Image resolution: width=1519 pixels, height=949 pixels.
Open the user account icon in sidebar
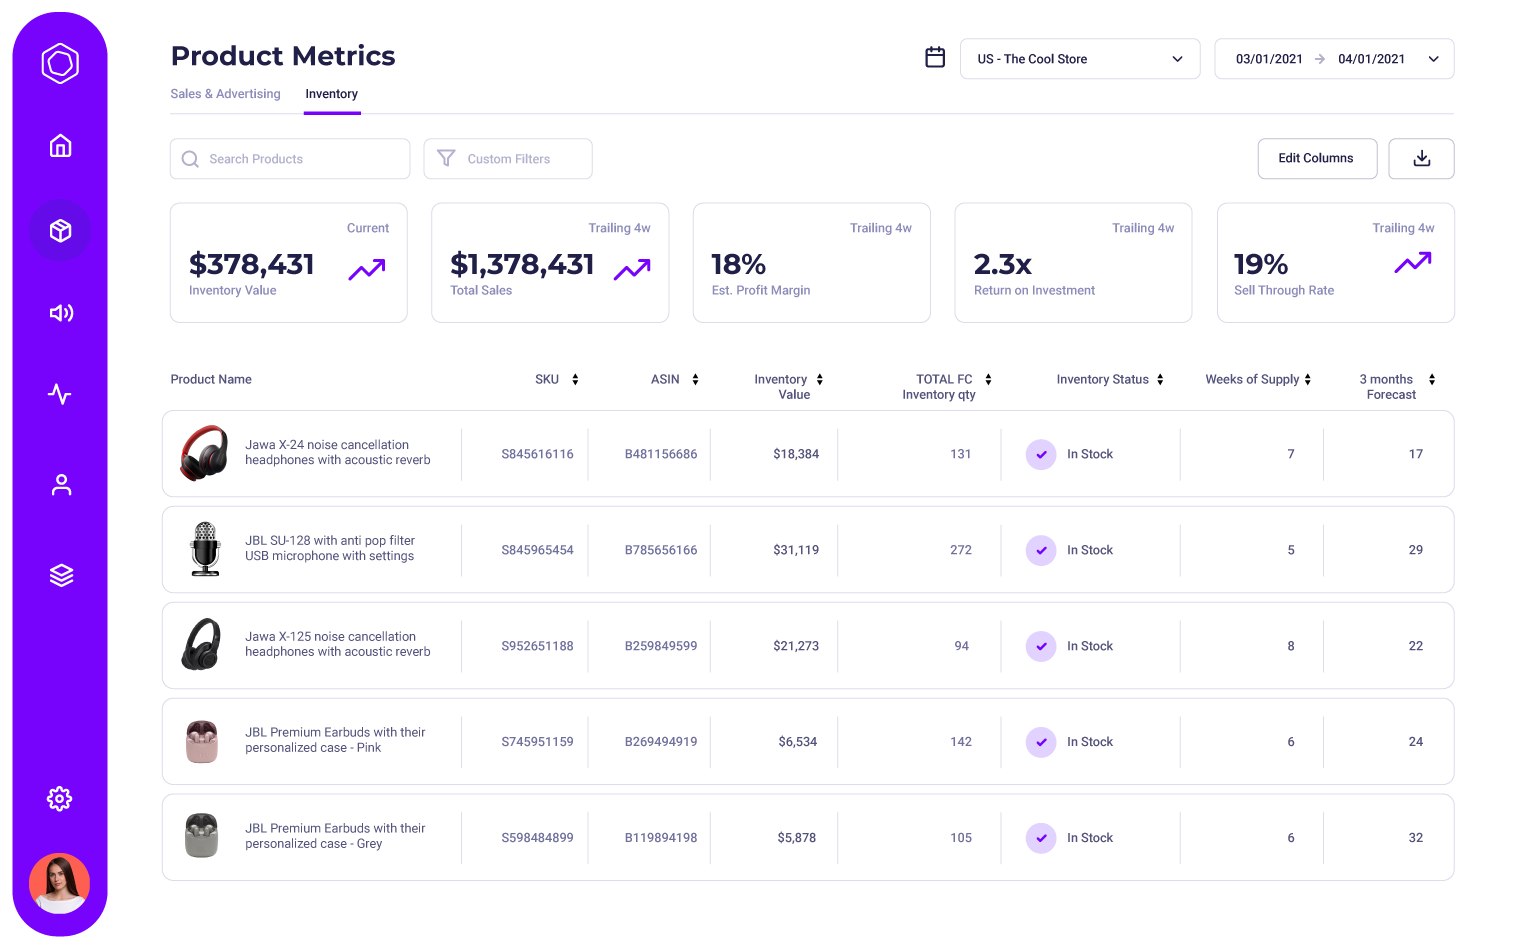point(60,485)
